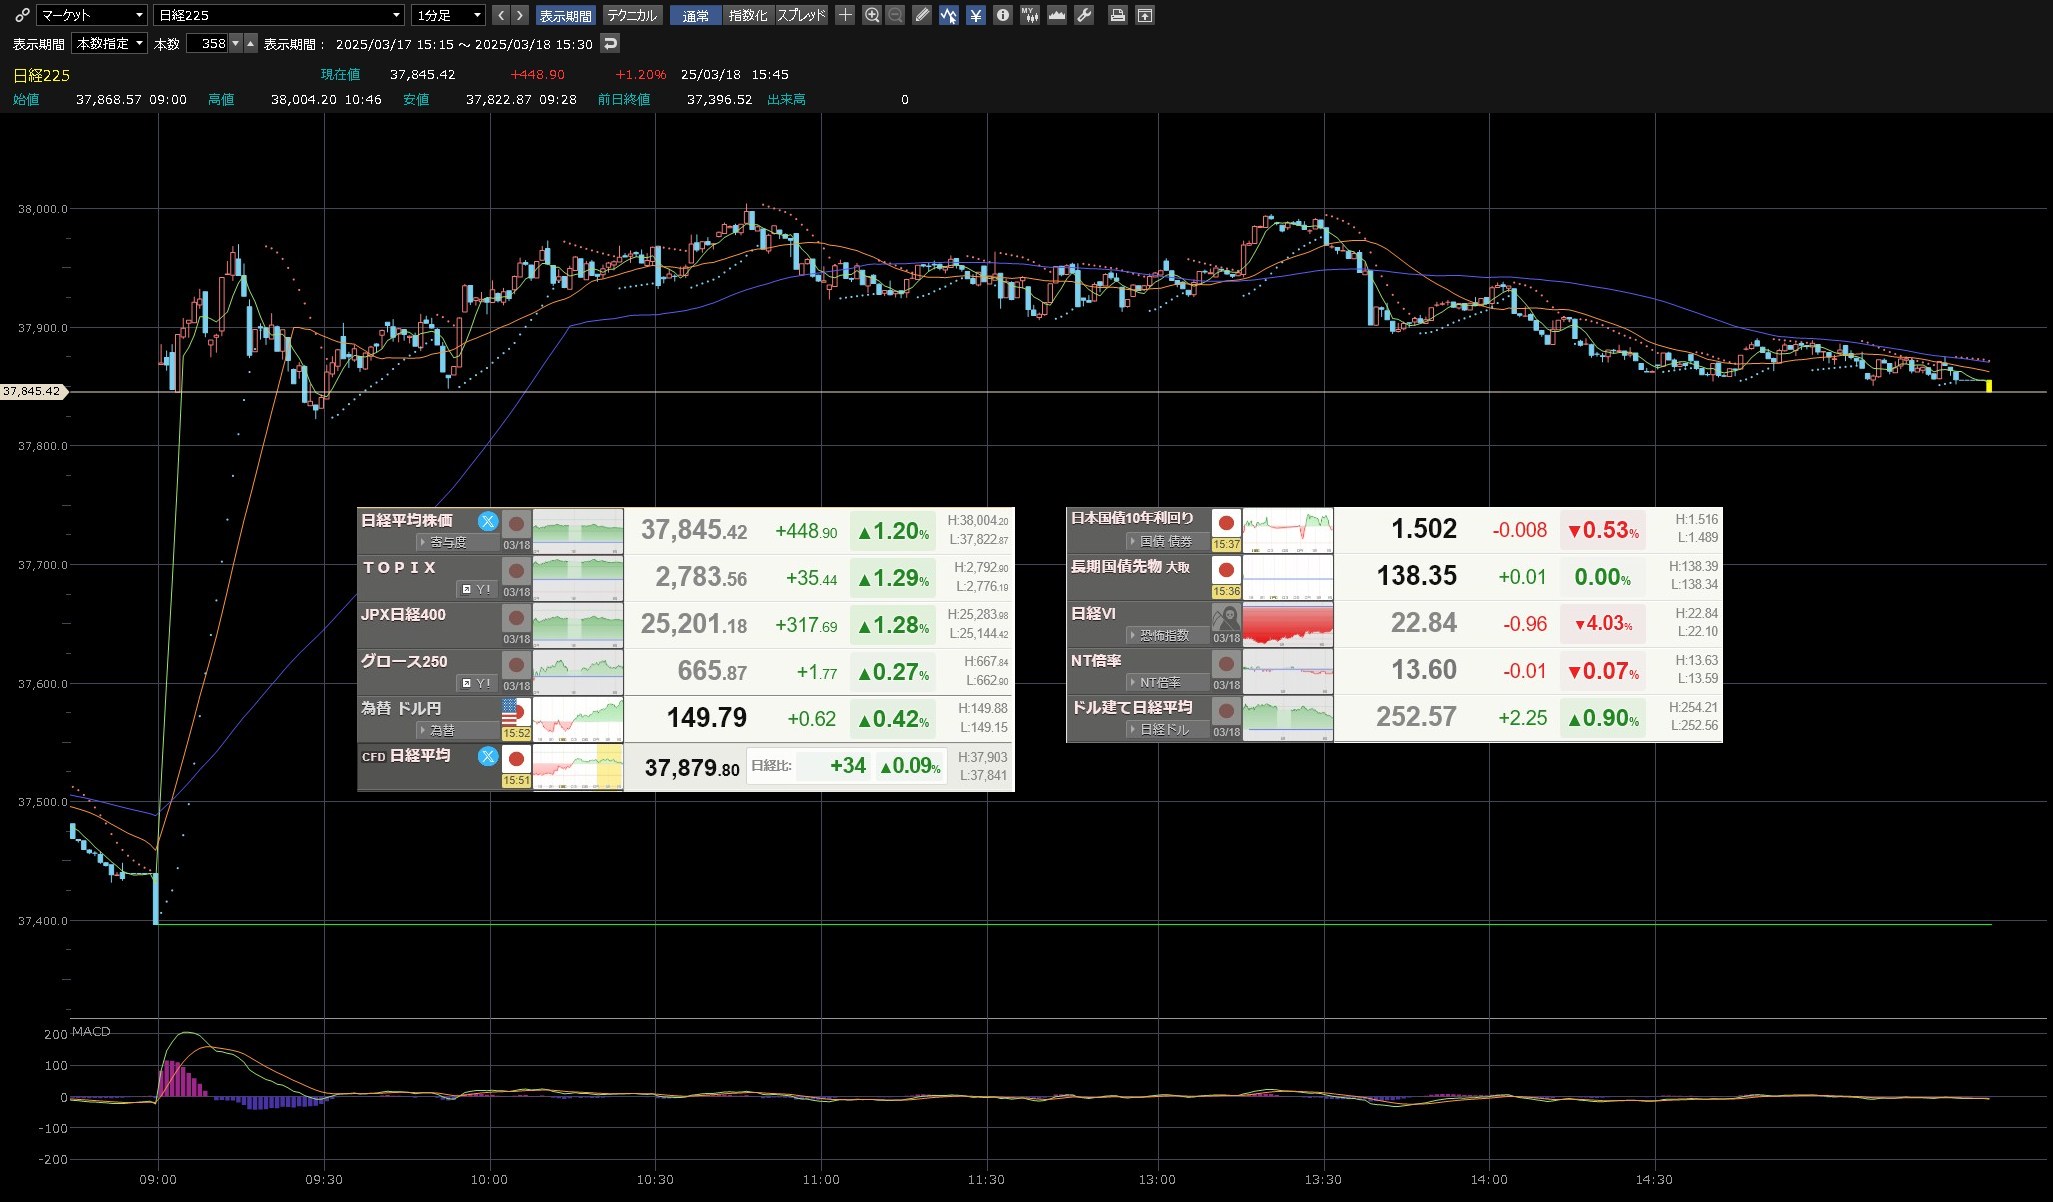Zoom out with the magnifier minus icon
The width and height of the screenshot is (2053, 1202).
click(x=896, y=15)
